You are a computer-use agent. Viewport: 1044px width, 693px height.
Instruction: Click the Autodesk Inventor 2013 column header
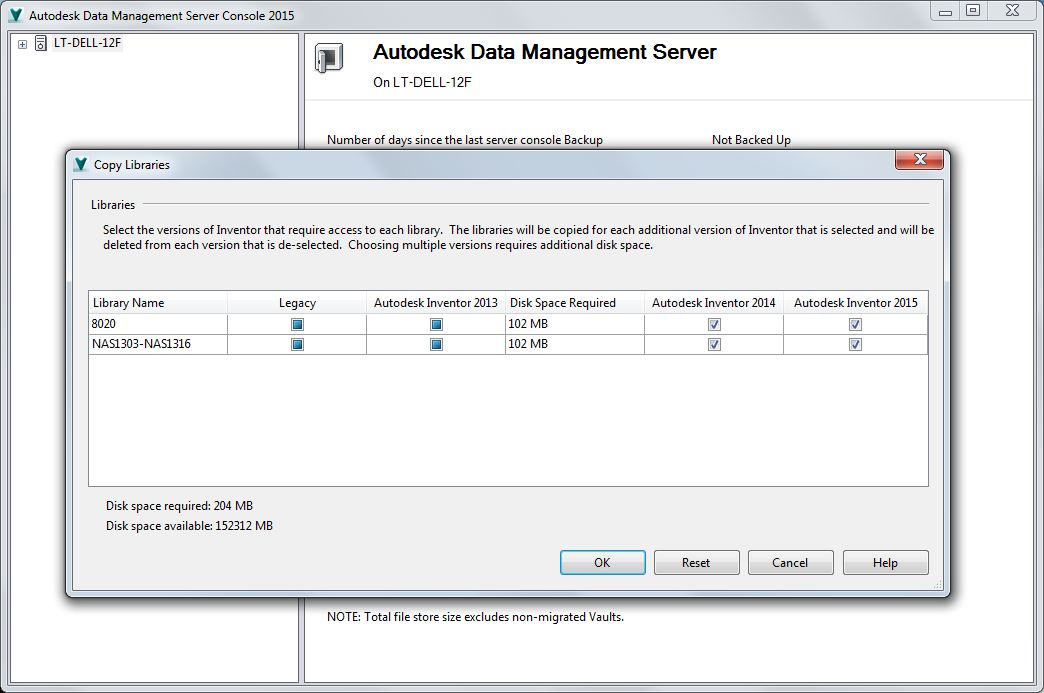pyautogui.click(x=436, y=303)
